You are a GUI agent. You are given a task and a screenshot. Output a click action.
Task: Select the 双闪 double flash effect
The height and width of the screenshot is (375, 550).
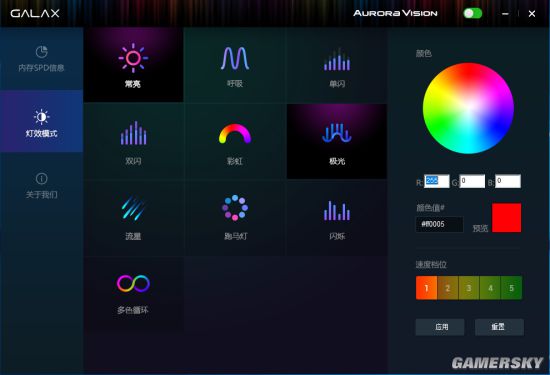[x=133, y=141]
